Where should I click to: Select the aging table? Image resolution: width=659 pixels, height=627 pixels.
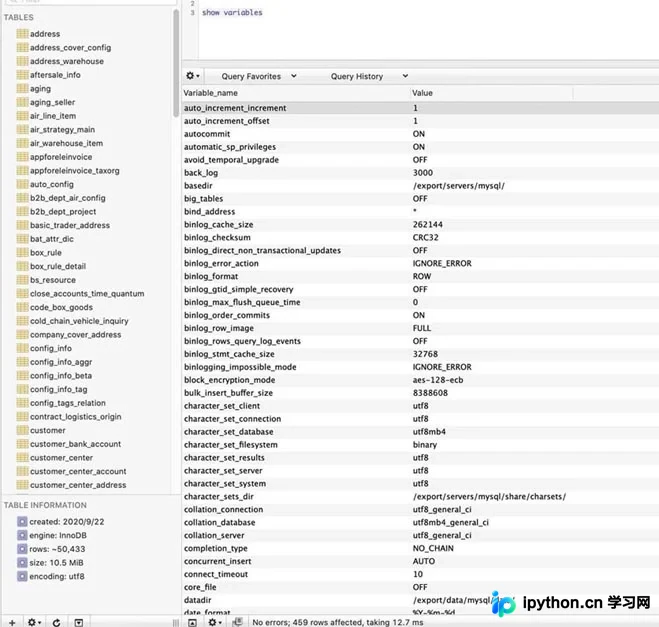pyautogui.click(x=40, y=89)
